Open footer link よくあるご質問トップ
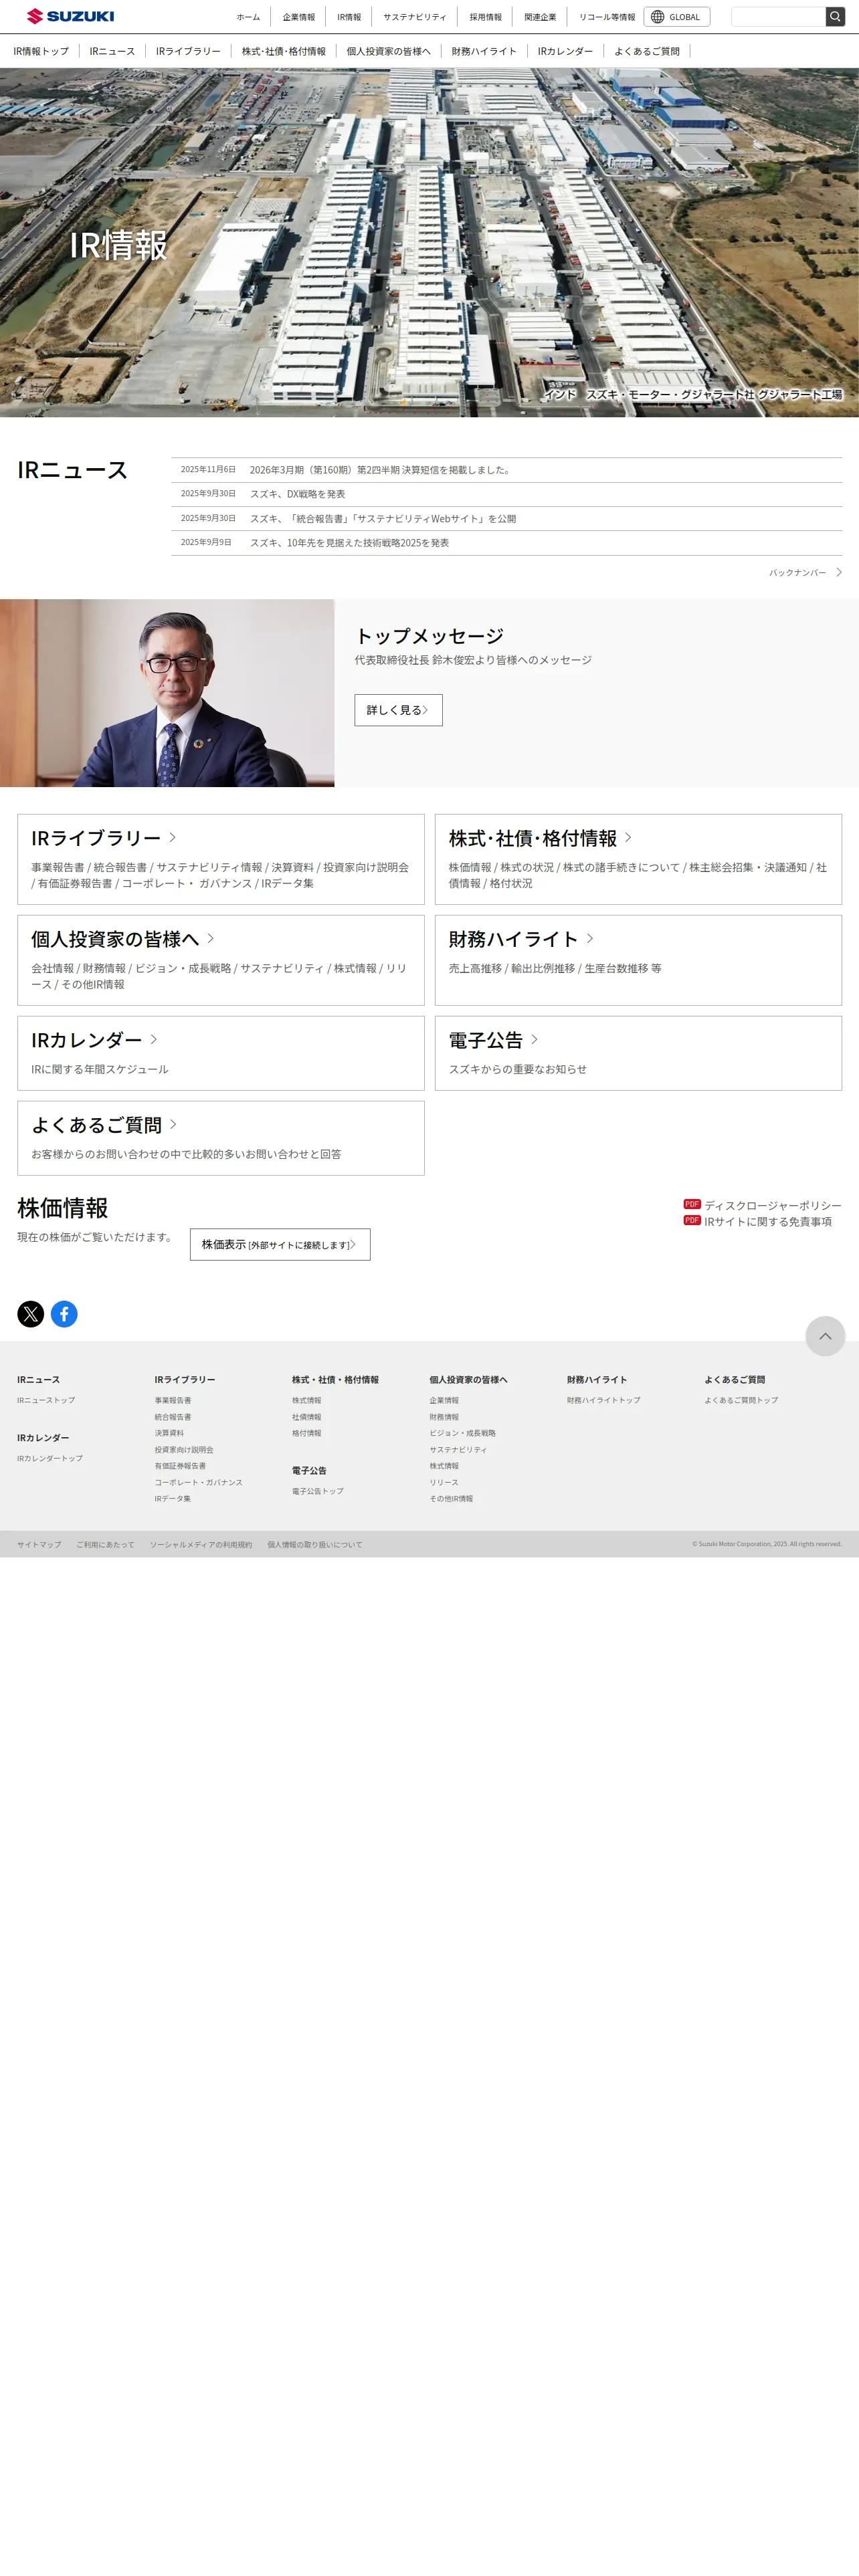This screenshot has width=859, height=2576. 741,1400
